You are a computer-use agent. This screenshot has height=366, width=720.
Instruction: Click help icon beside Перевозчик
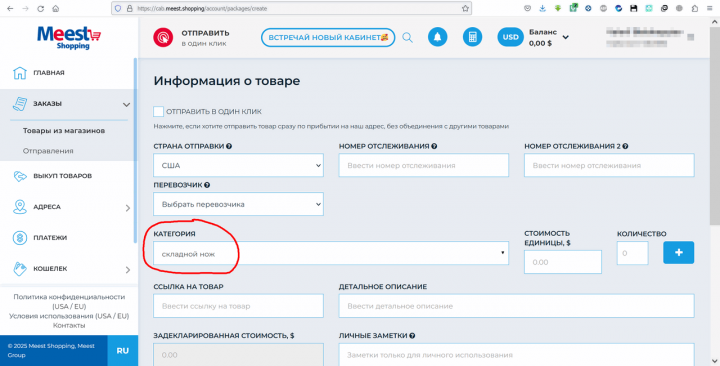(x=207, y=185)
